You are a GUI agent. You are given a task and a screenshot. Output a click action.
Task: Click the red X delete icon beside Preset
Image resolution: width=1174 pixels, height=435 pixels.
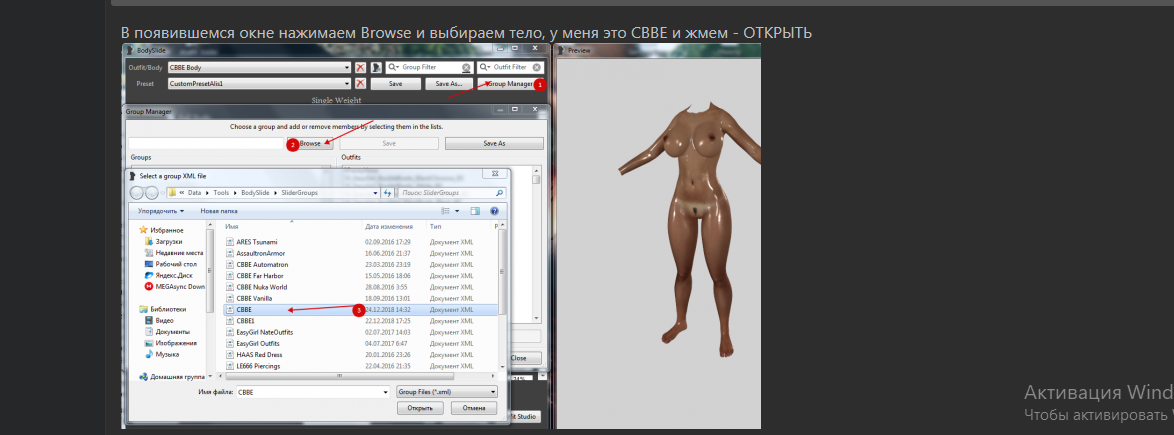tap(360, 84)
